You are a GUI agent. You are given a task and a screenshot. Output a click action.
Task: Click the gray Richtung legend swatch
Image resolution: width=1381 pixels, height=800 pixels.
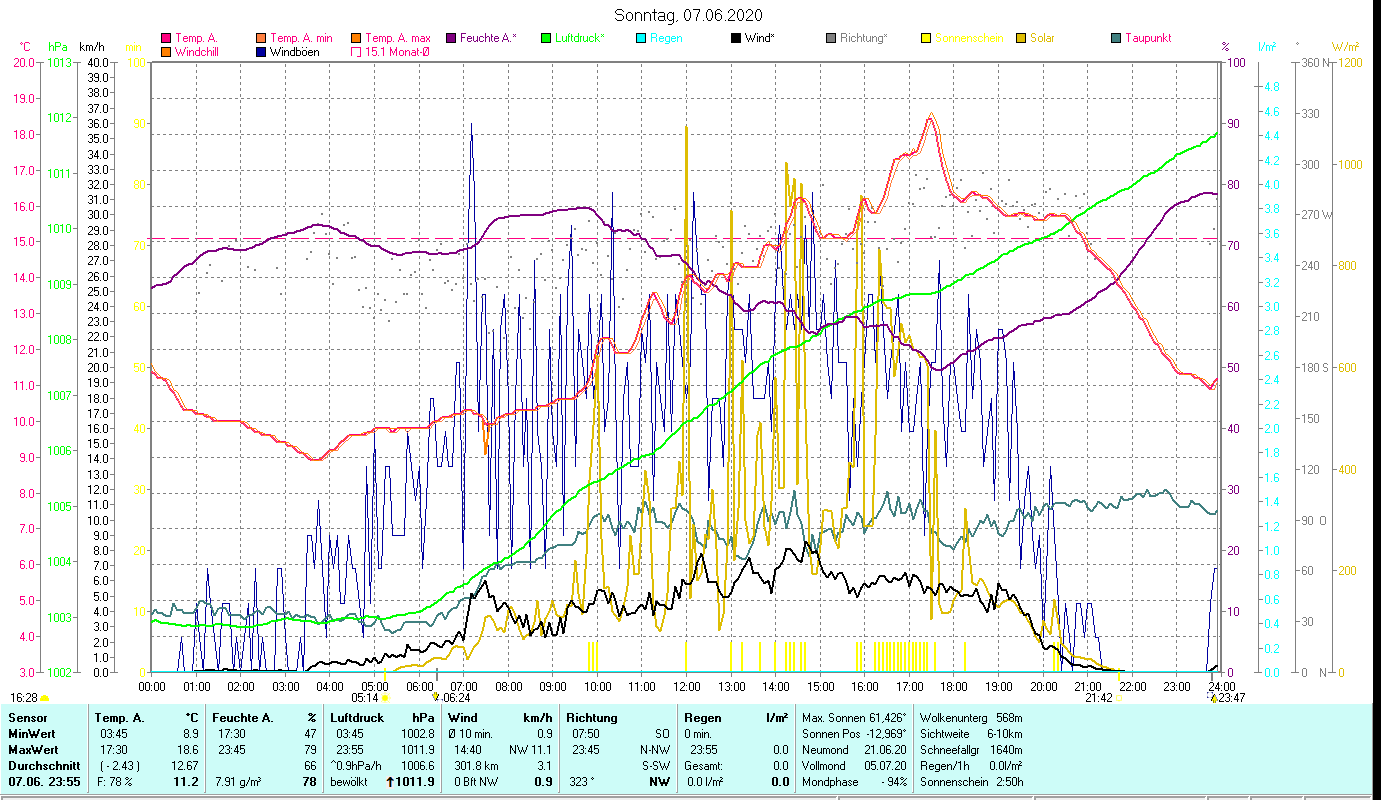[831, 39]
